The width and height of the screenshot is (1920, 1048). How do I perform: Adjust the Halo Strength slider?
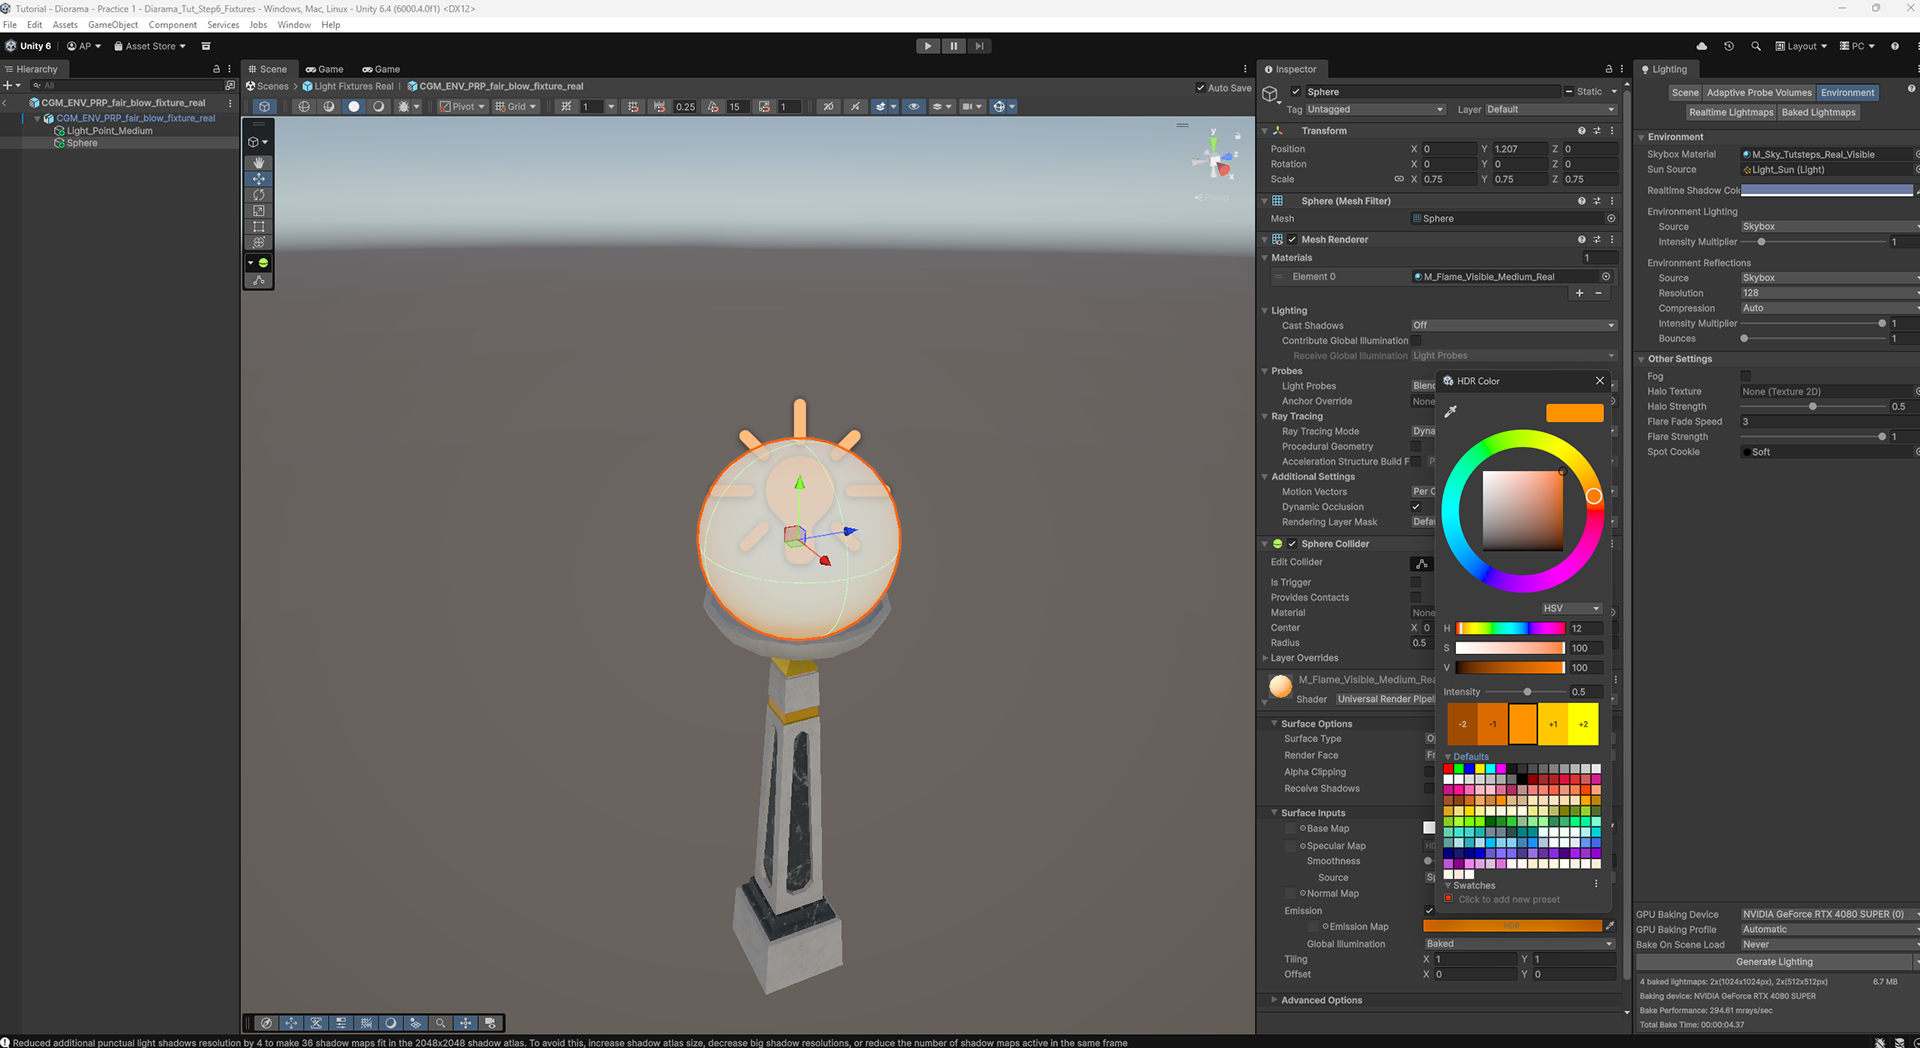click(x=1812, y=407)
